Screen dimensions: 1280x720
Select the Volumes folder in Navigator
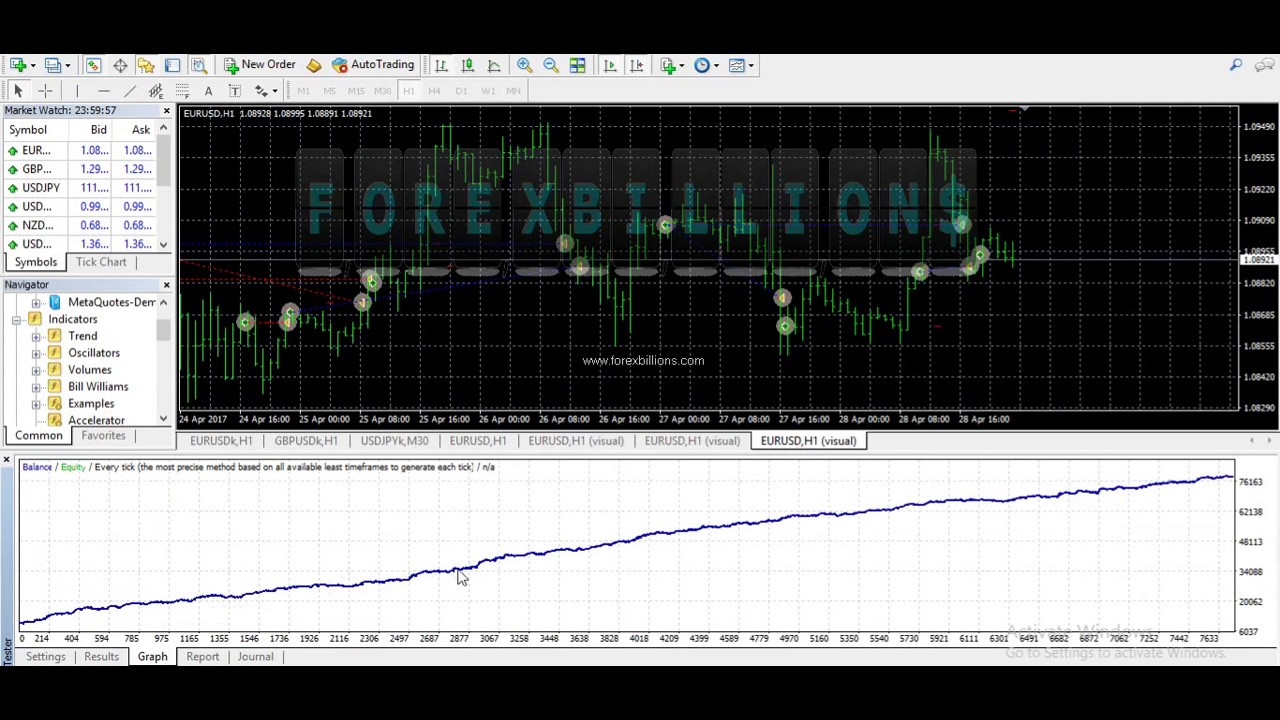[89, 370]
